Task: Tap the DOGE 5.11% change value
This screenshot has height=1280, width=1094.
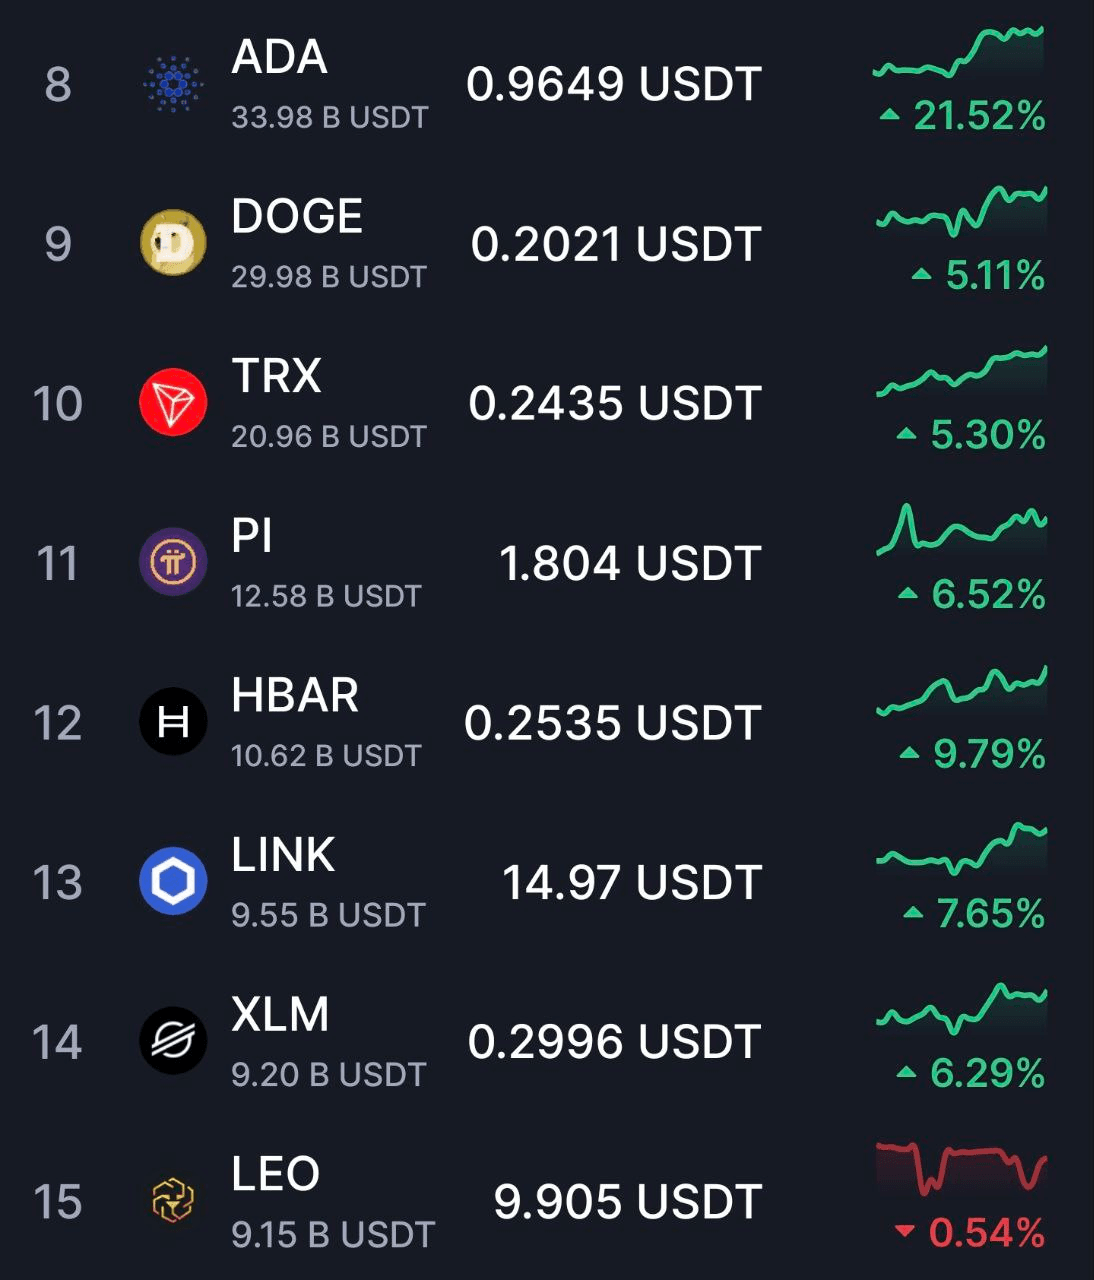Action: (979, 275)
